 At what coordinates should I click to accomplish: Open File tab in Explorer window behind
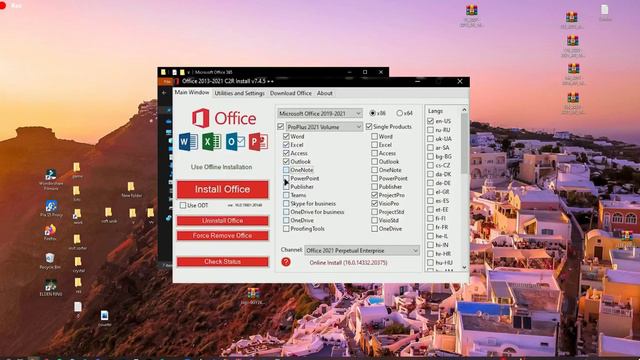pyautogui.click(x=166, y=82)
